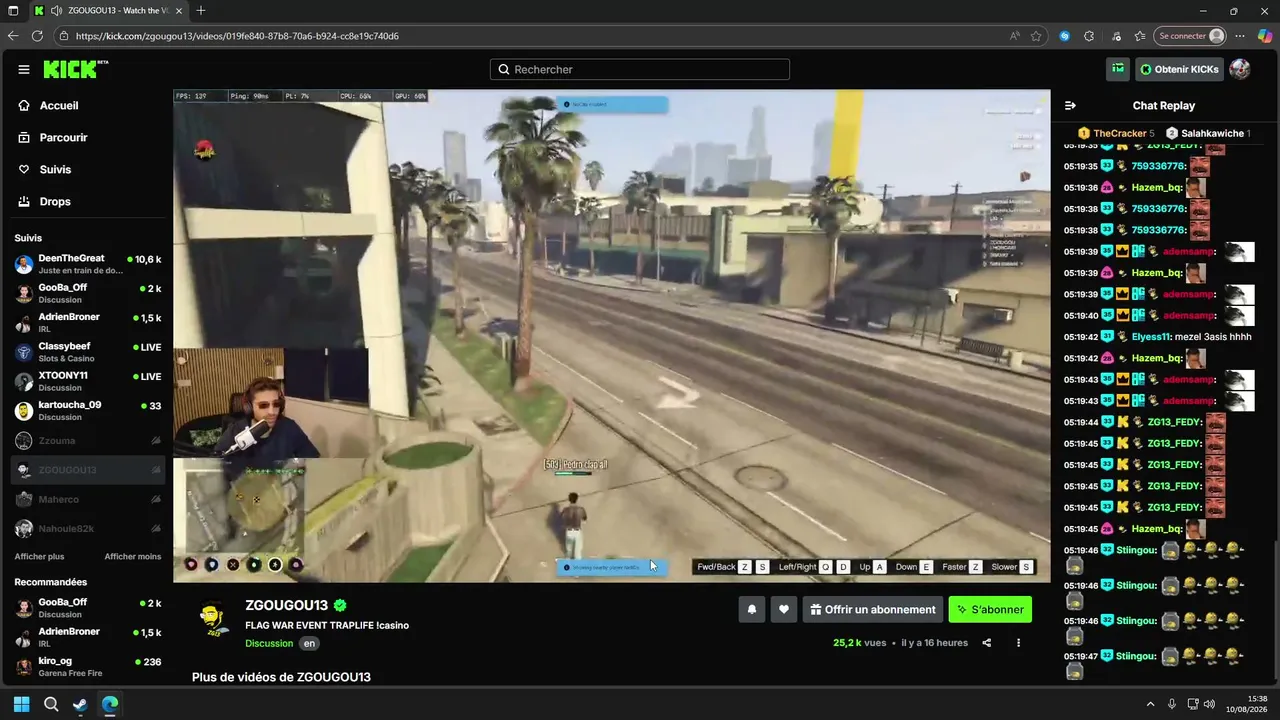
Task: Open the taskbar microphone indicator
Action: tap(1172, 704)
